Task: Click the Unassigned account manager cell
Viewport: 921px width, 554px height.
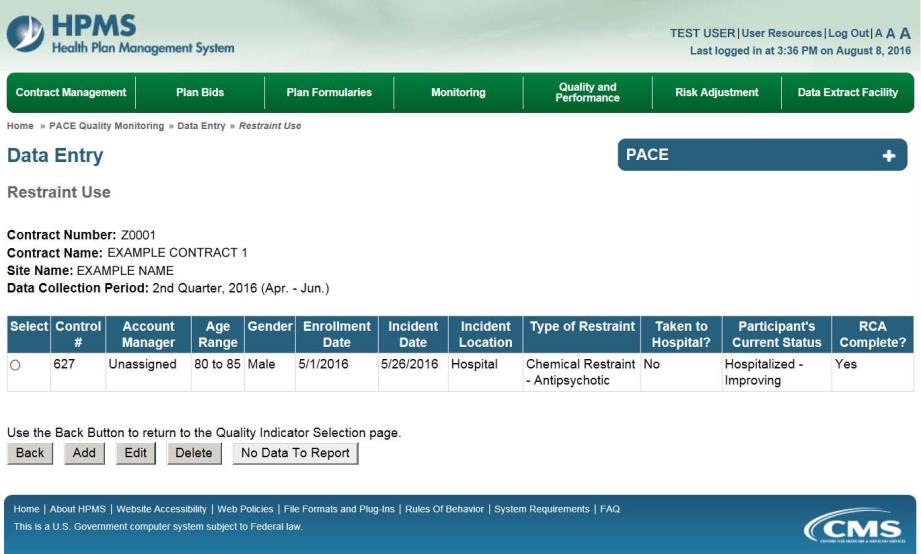Action: (149, 372)
